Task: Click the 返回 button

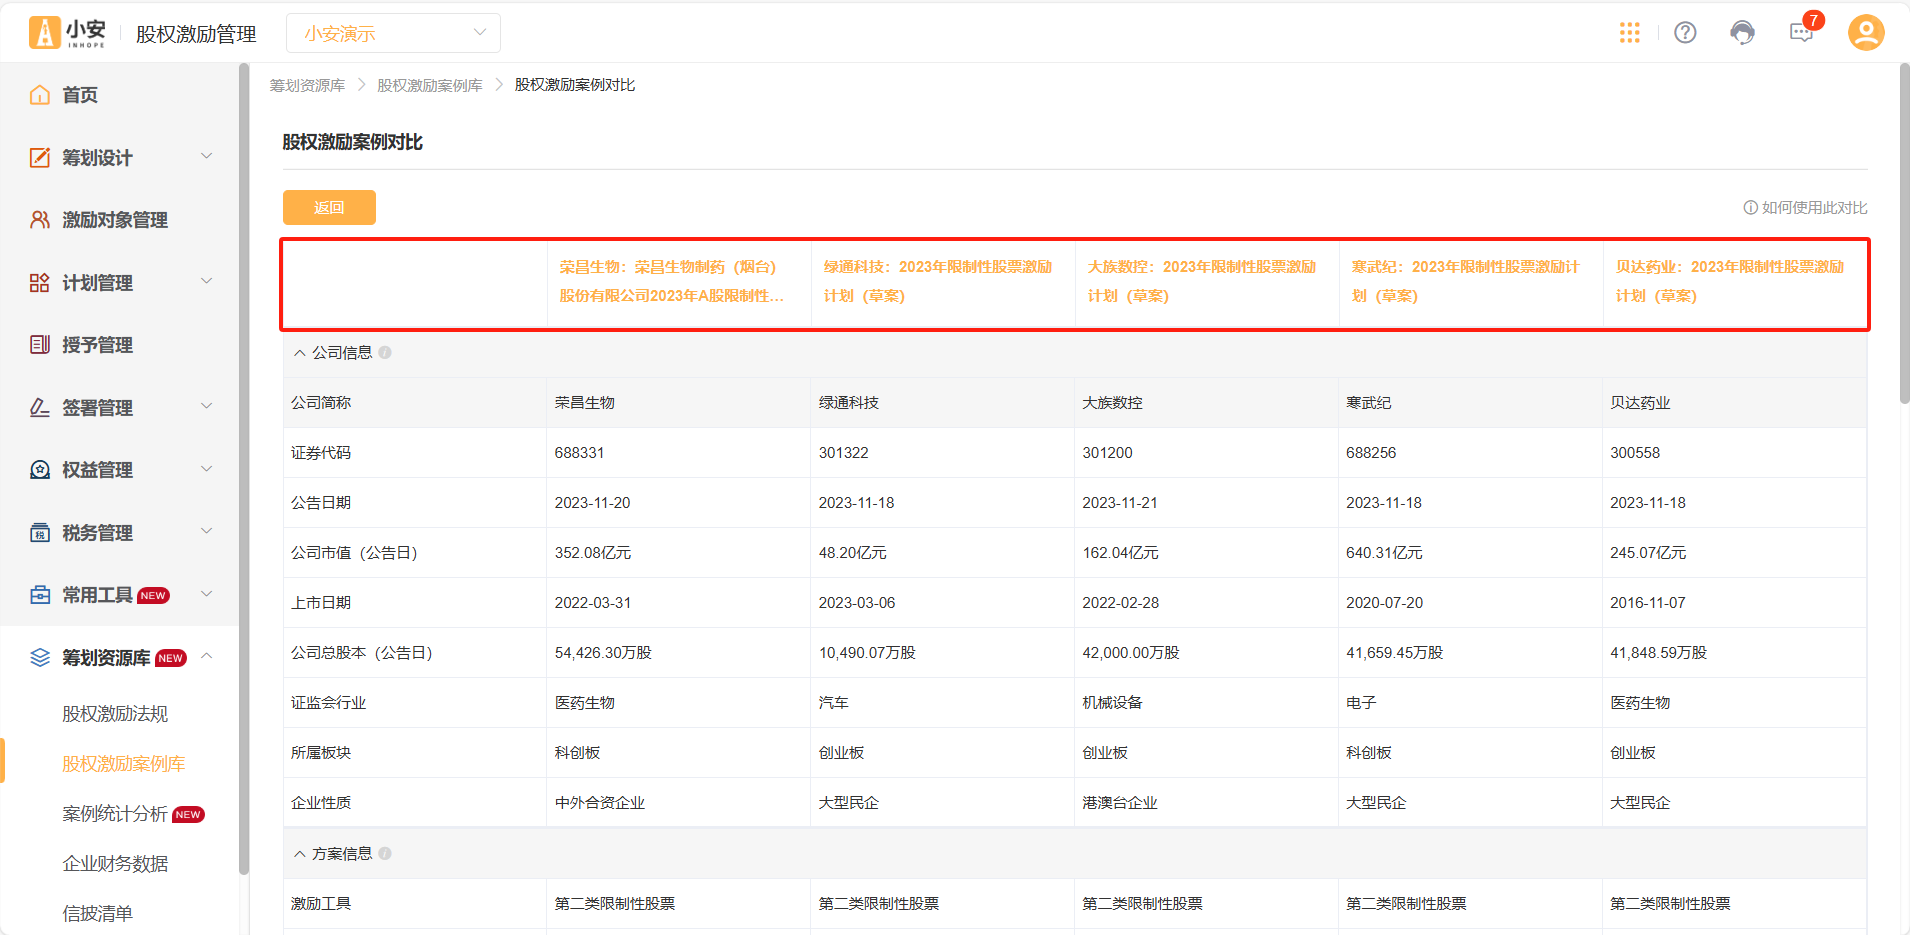Action: click(x=329, y=207)
